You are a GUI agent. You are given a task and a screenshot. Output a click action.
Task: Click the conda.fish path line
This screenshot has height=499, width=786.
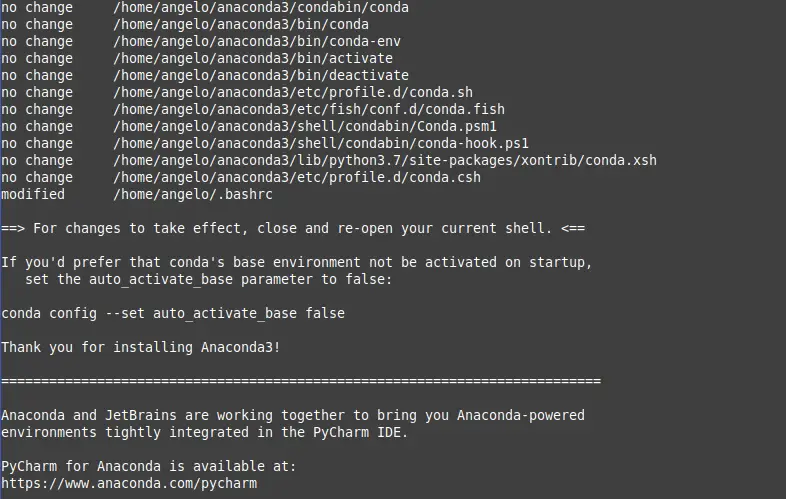(x=309, y=110)
